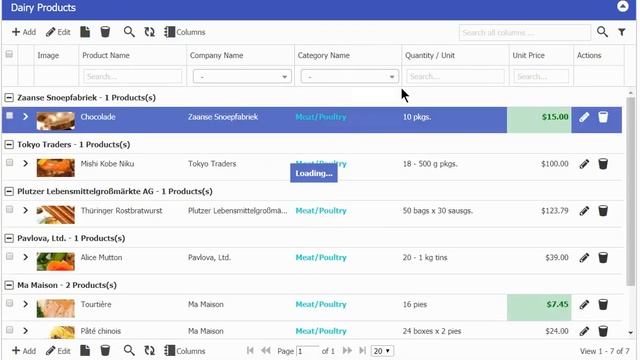
Task: Open the top toolbar Columns chooser
Action: tap(184, 32)
